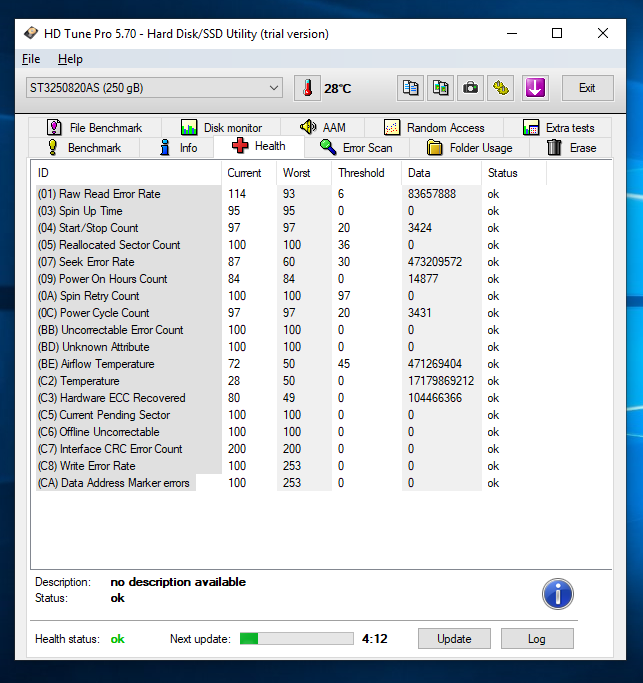Open the Folder Usage tab

[x=470, y=148]
